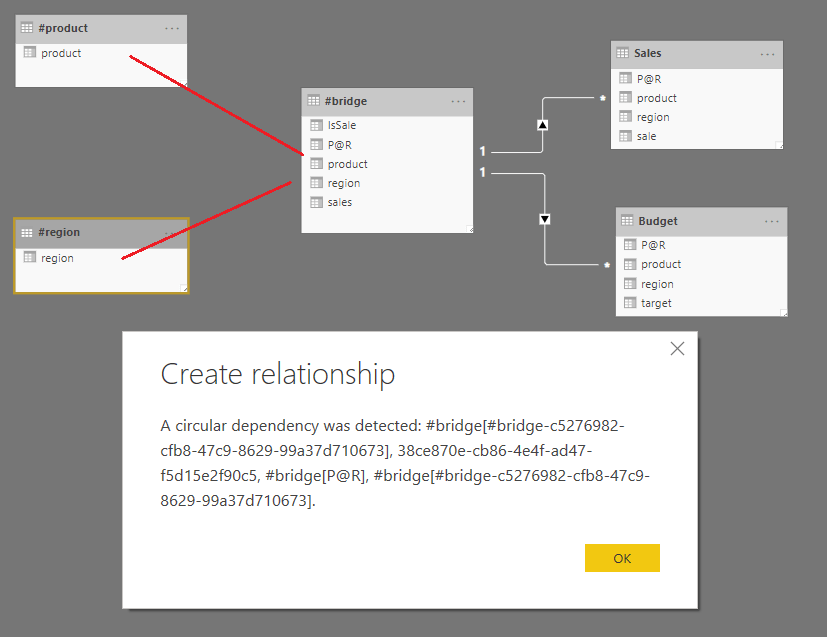Open #product table options ellipsis
Image resolution: width=827 pixels, height=637 pixels.
point(172,29)
